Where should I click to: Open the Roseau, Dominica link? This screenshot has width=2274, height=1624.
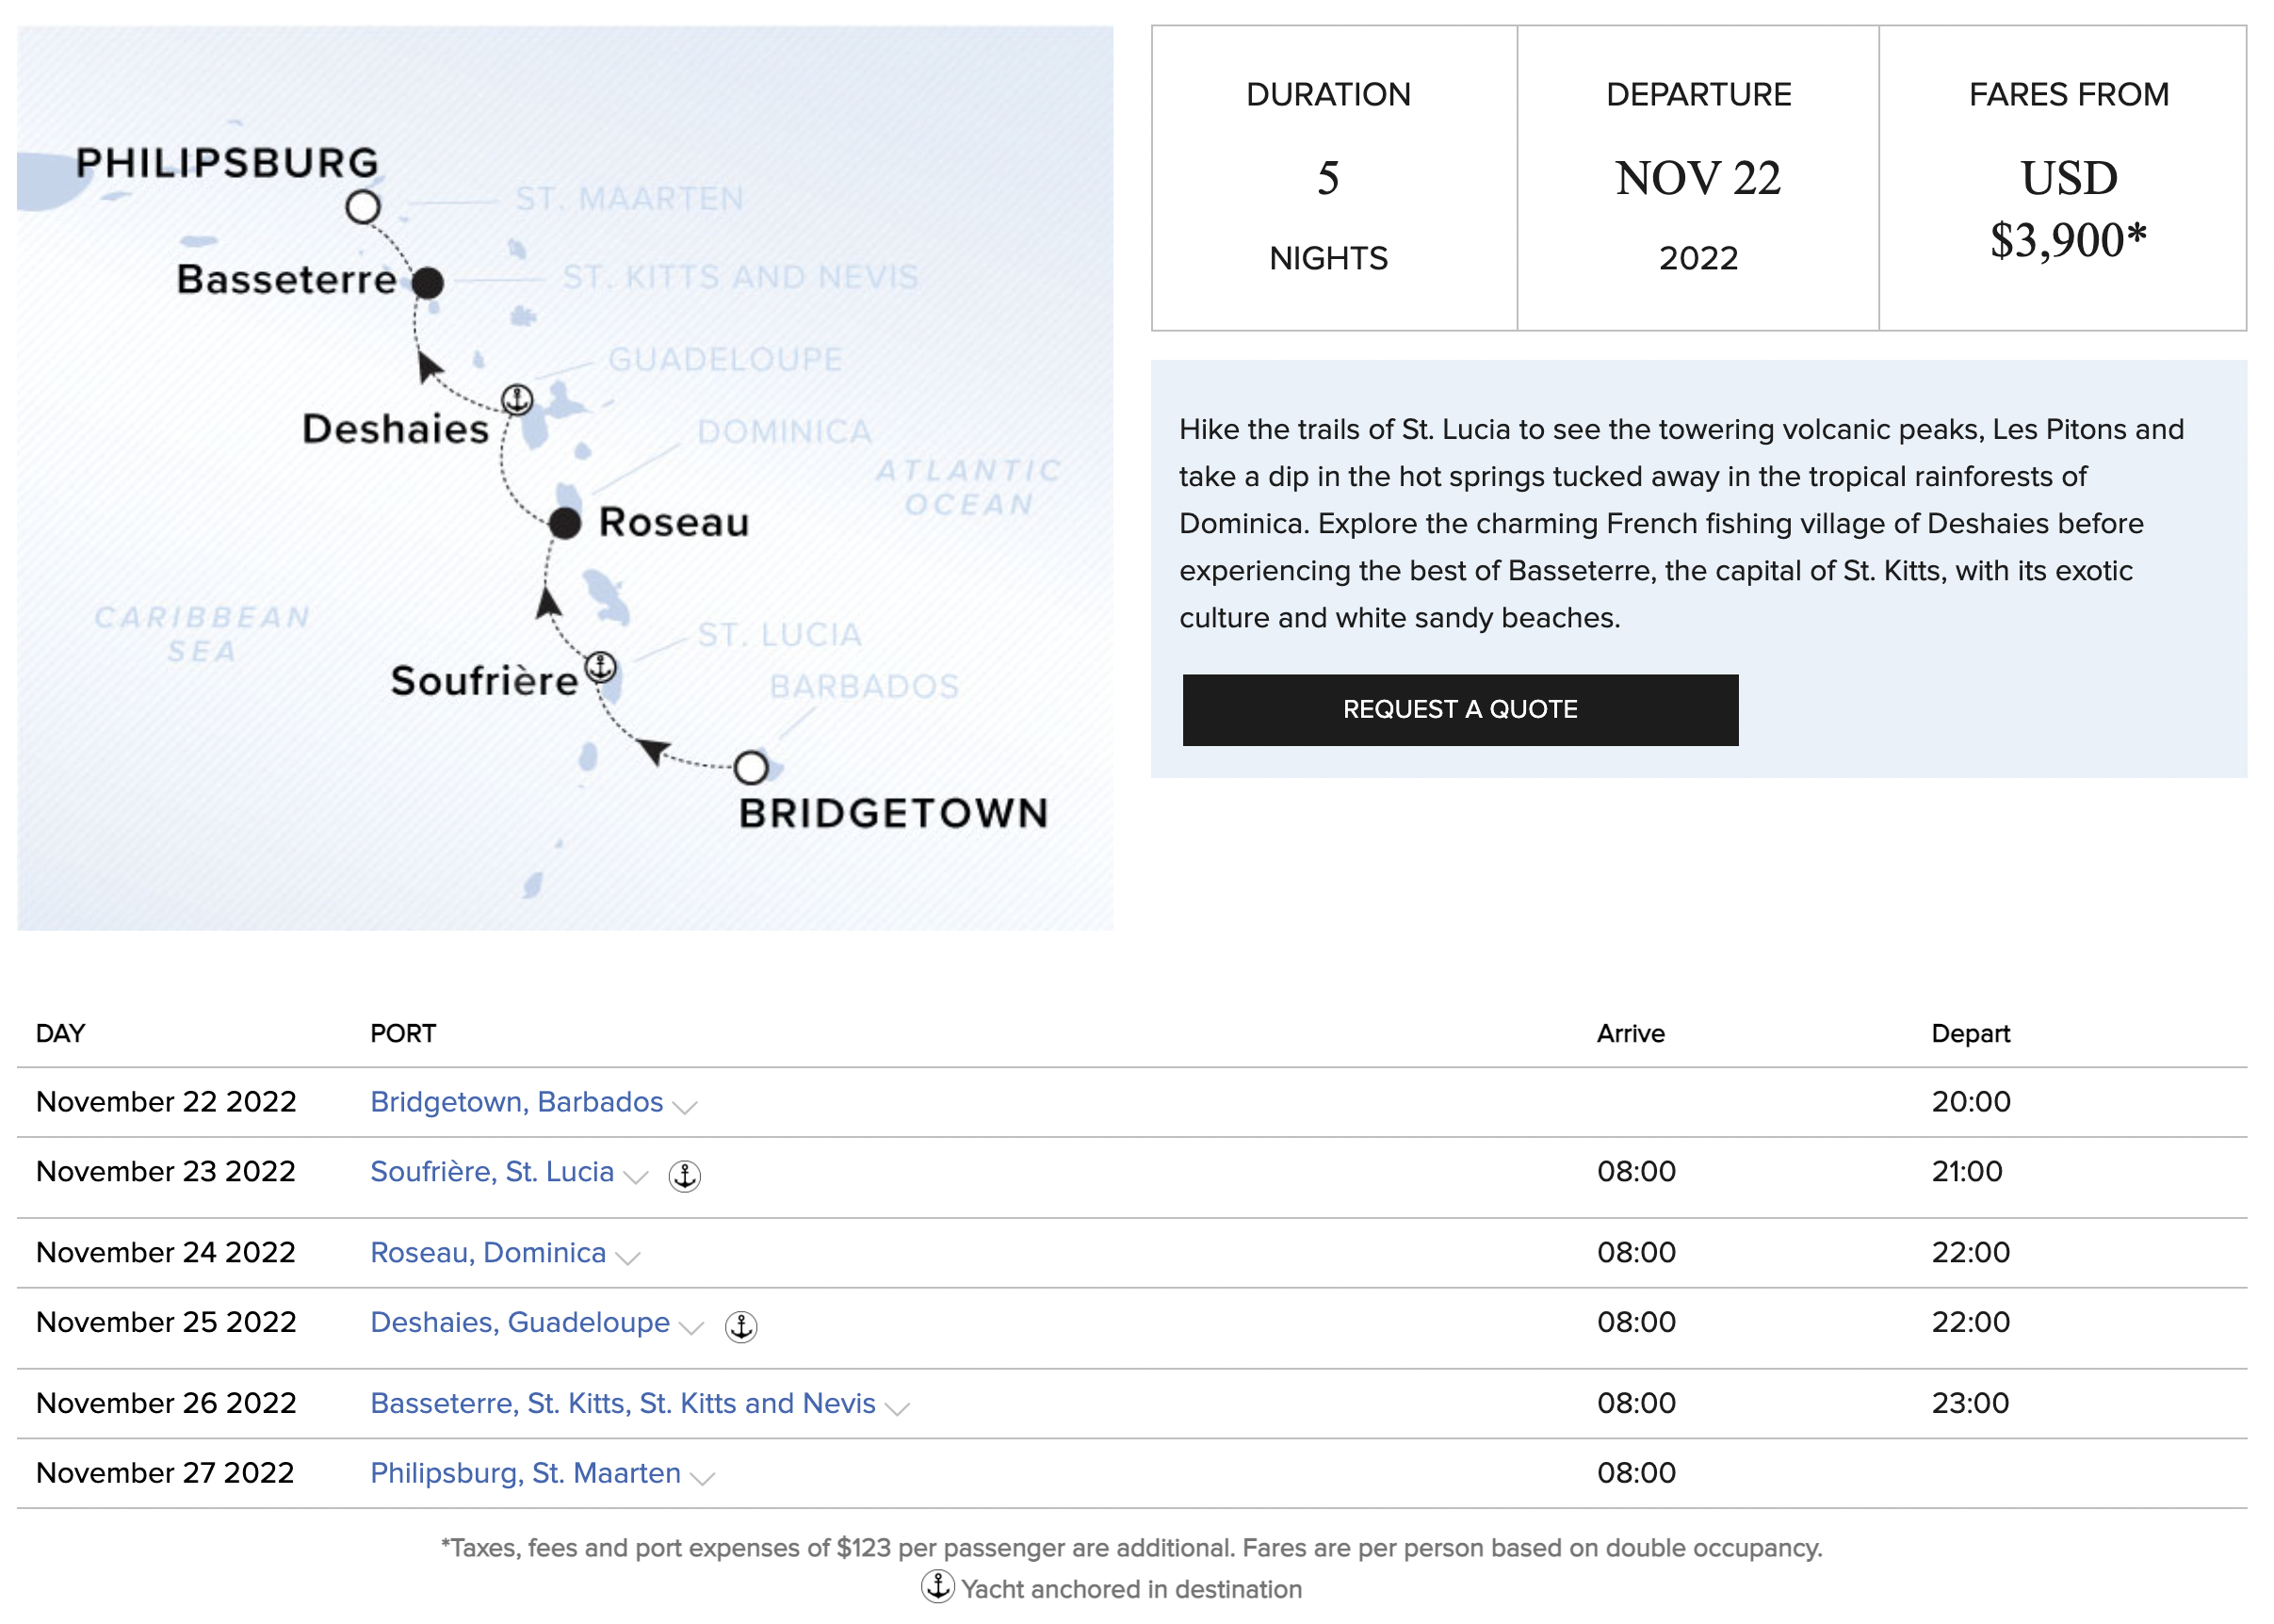pos(488,1252)
